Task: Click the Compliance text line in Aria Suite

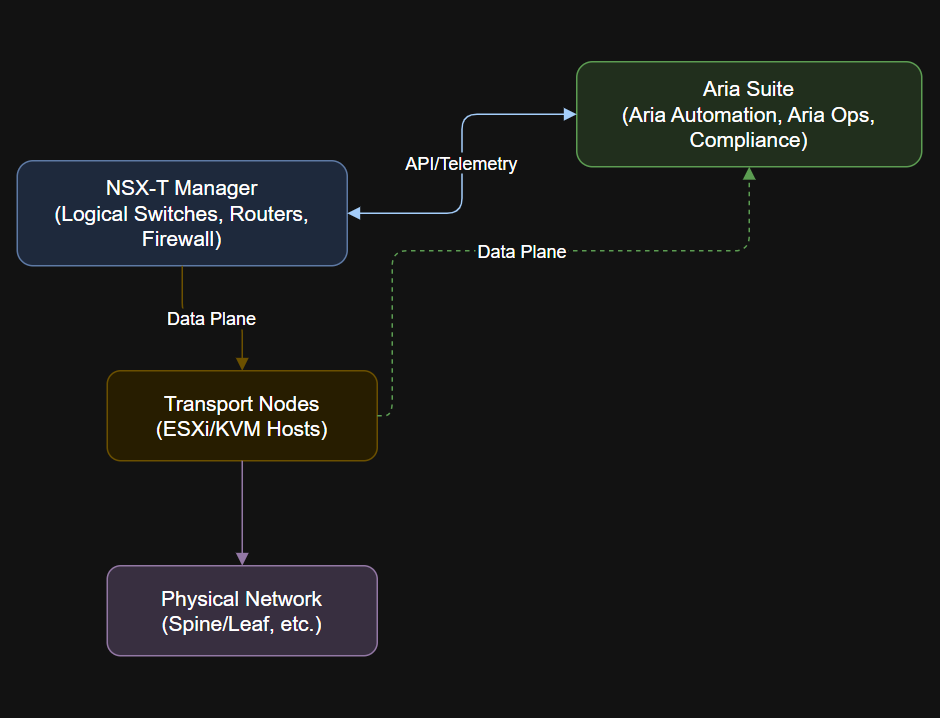Action: pos(748,140)
